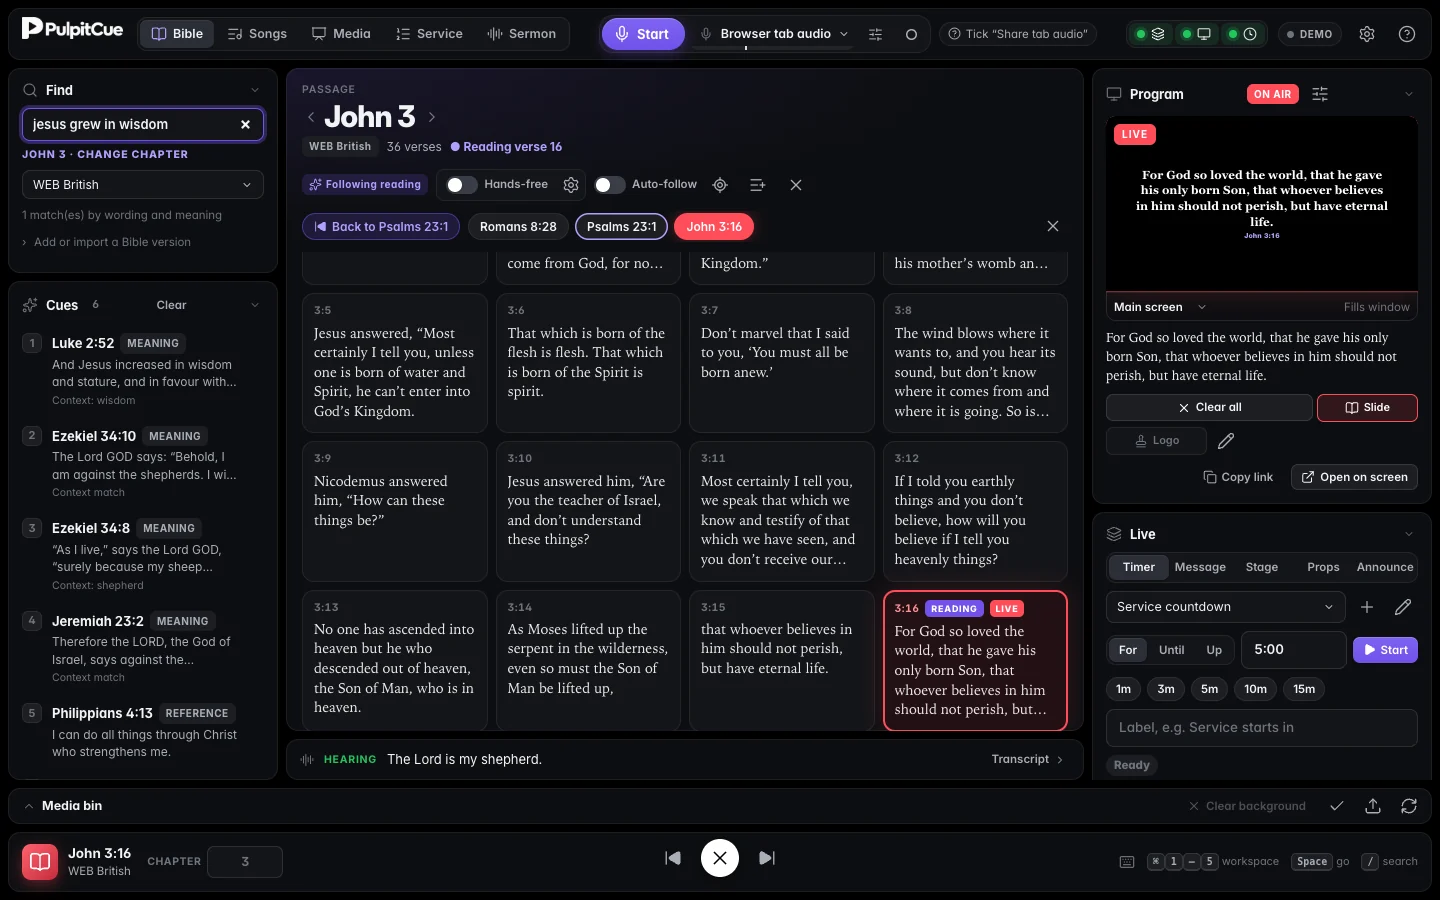The height and width of the screenshot is (900, 1440).
Task: Click Back to Psalms 23:1 button
Action: 381,227
